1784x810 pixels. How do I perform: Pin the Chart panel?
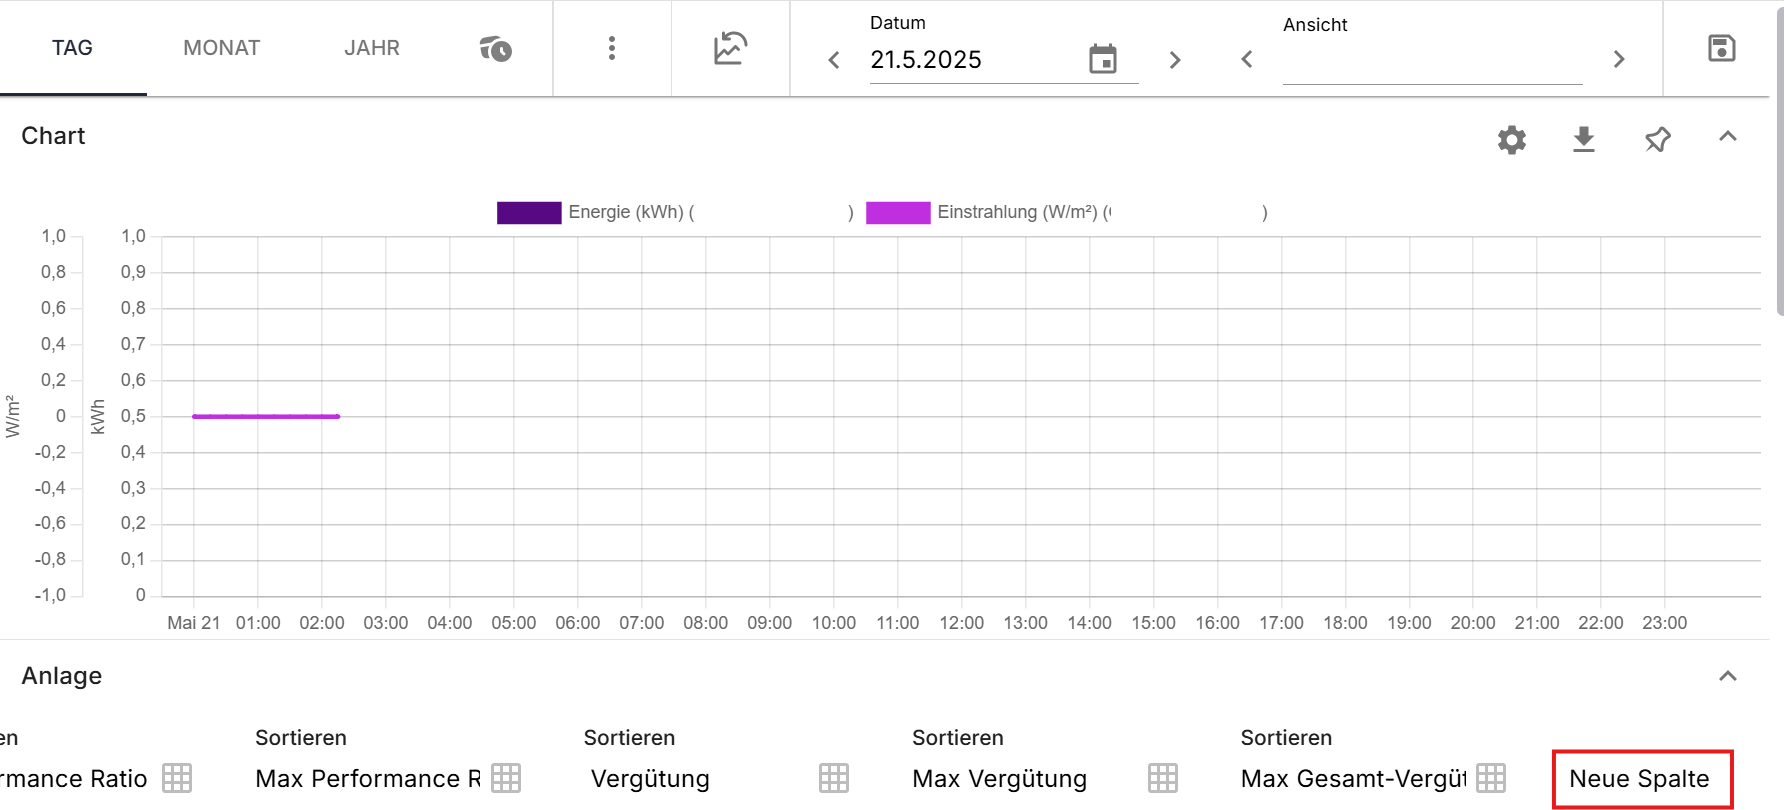click(1657, 139)
